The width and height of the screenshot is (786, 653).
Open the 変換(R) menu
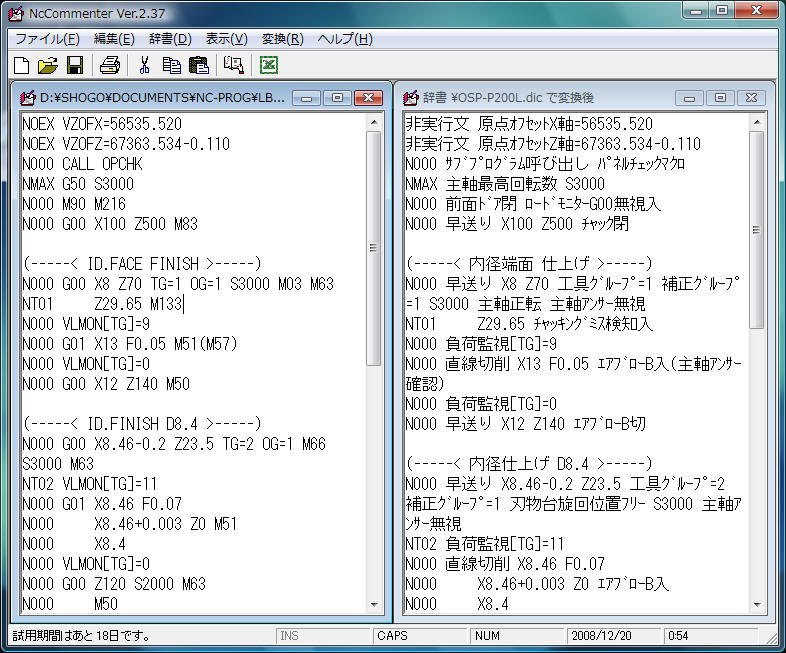[283, 39]
